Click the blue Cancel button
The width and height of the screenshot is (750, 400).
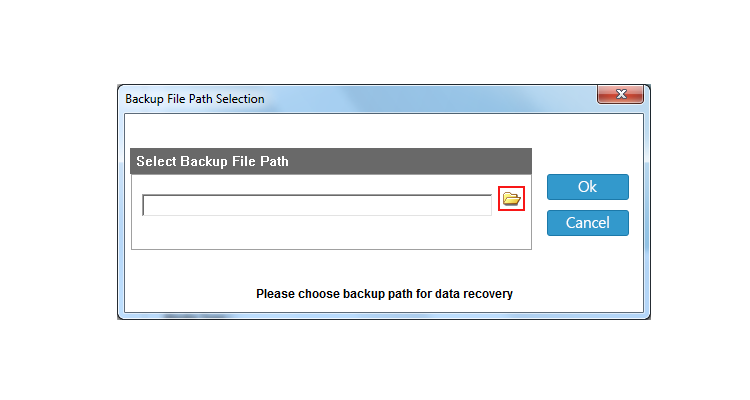588,223
